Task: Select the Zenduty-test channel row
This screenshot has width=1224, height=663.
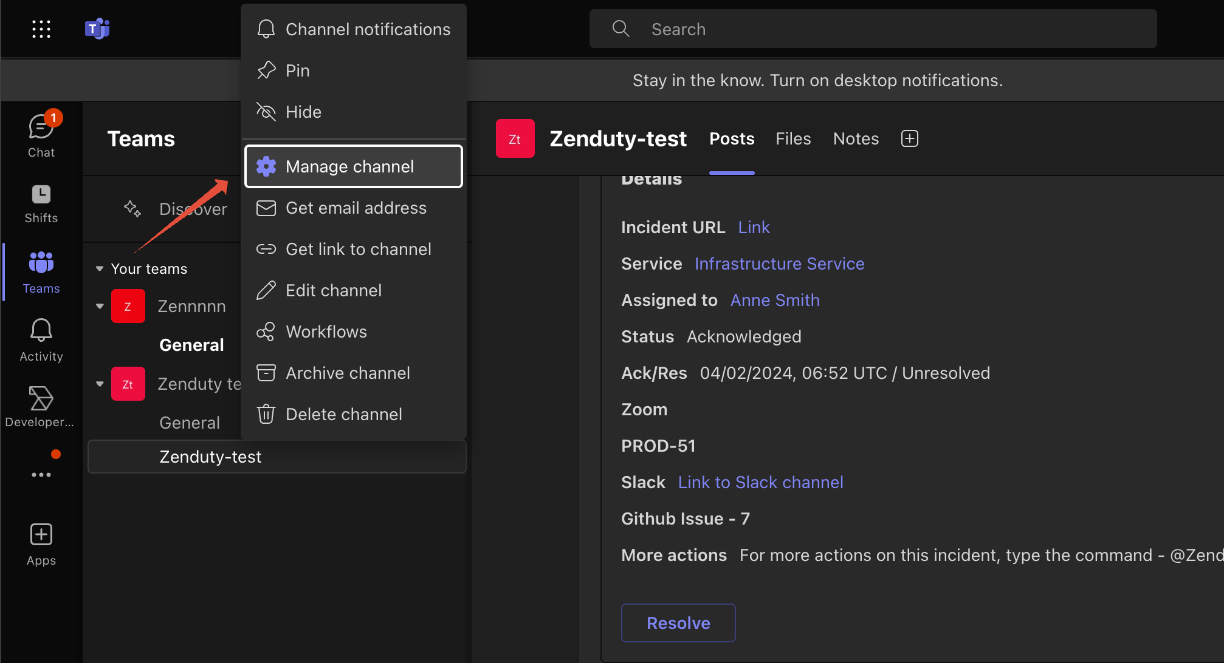Action: coord(277,457)
